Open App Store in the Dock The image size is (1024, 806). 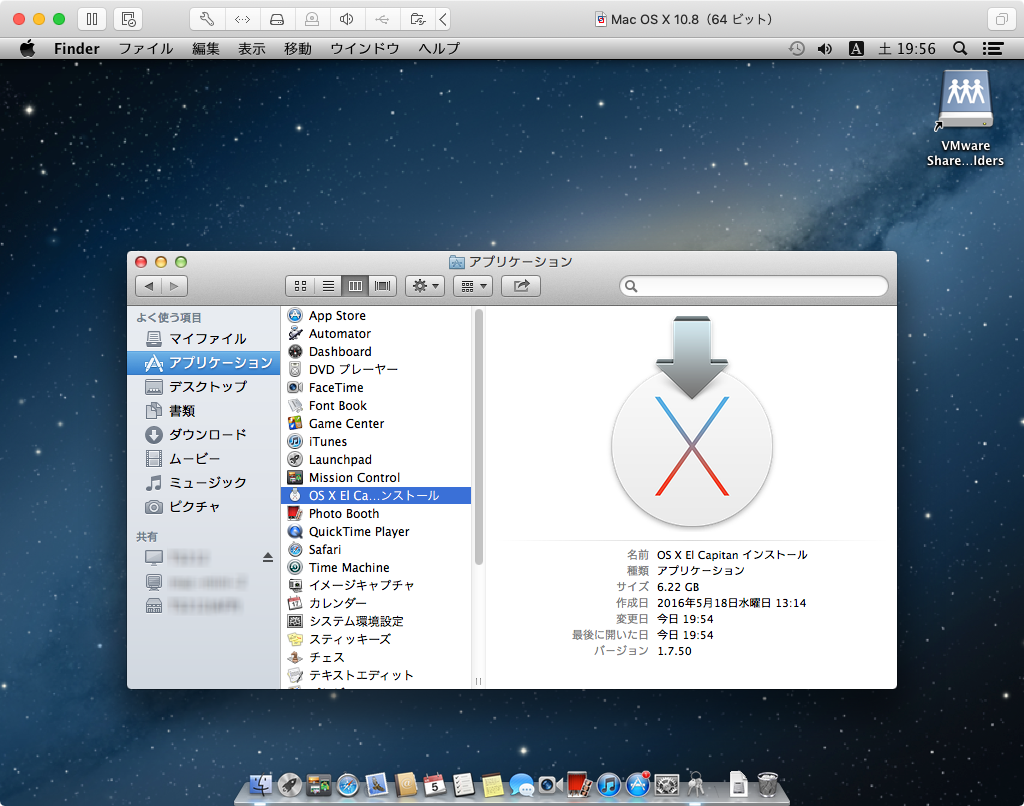[x=638, y=785]
